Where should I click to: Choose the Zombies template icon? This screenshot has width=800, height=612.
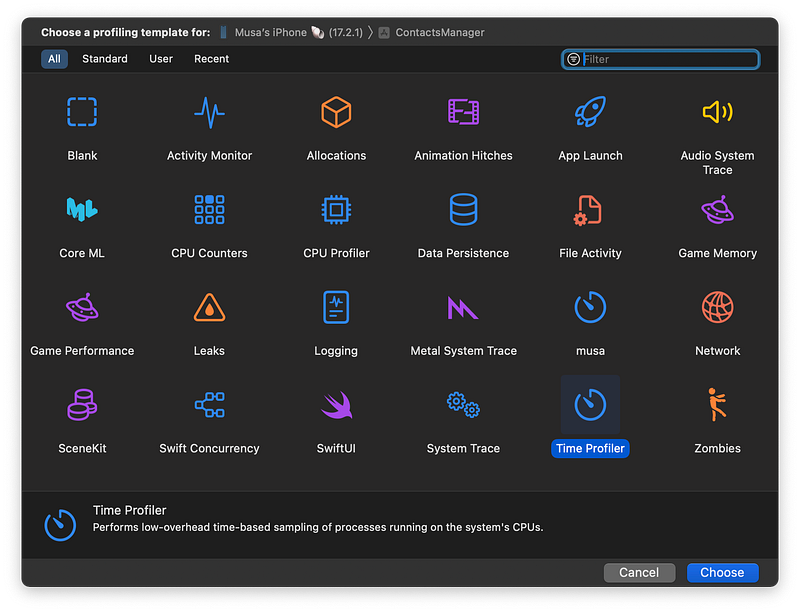pyautogui.click(x=717, y=405)
